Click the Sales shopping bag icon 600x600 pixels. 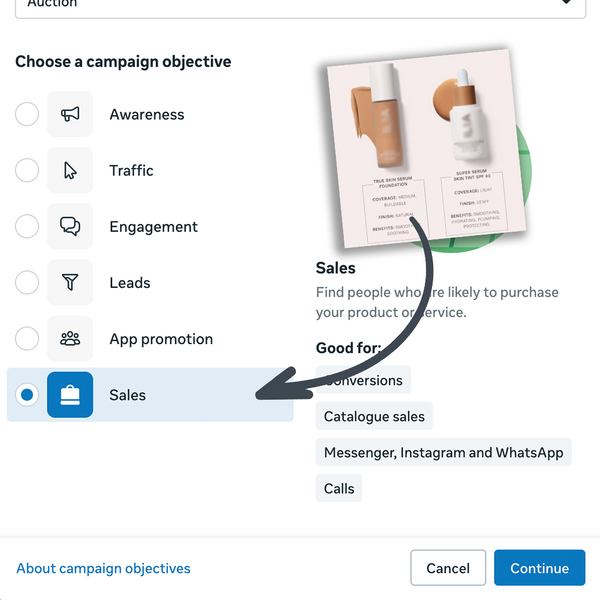click(70, 395)
